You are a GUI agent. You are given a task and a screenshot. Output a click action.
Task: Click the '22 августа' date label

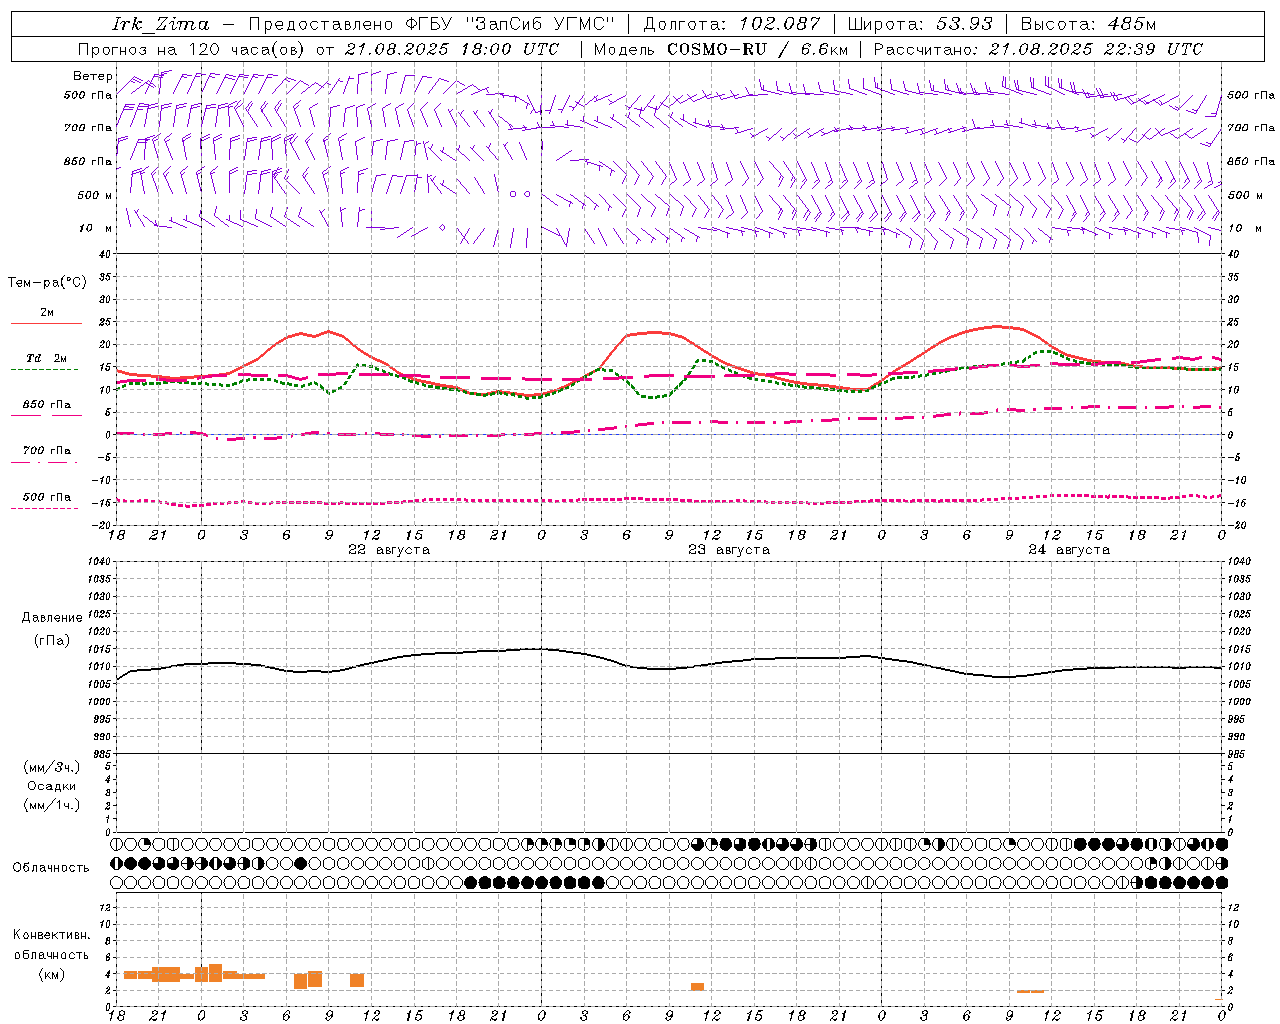point(389,550)
